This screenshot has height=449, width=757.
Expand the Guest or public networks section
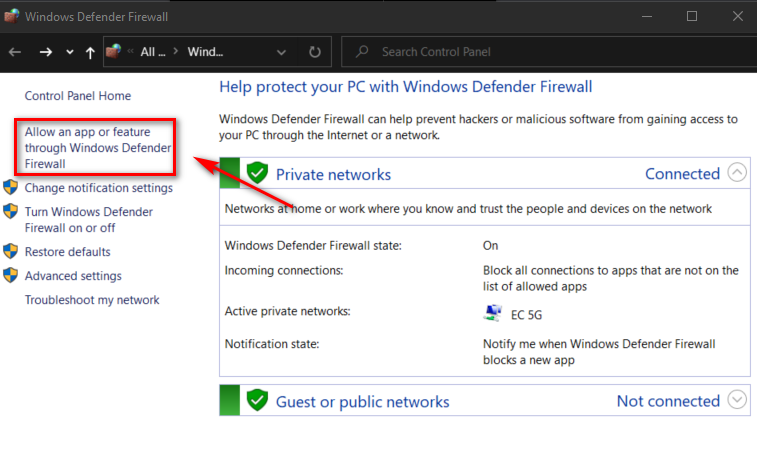click(x=737, y=400)
